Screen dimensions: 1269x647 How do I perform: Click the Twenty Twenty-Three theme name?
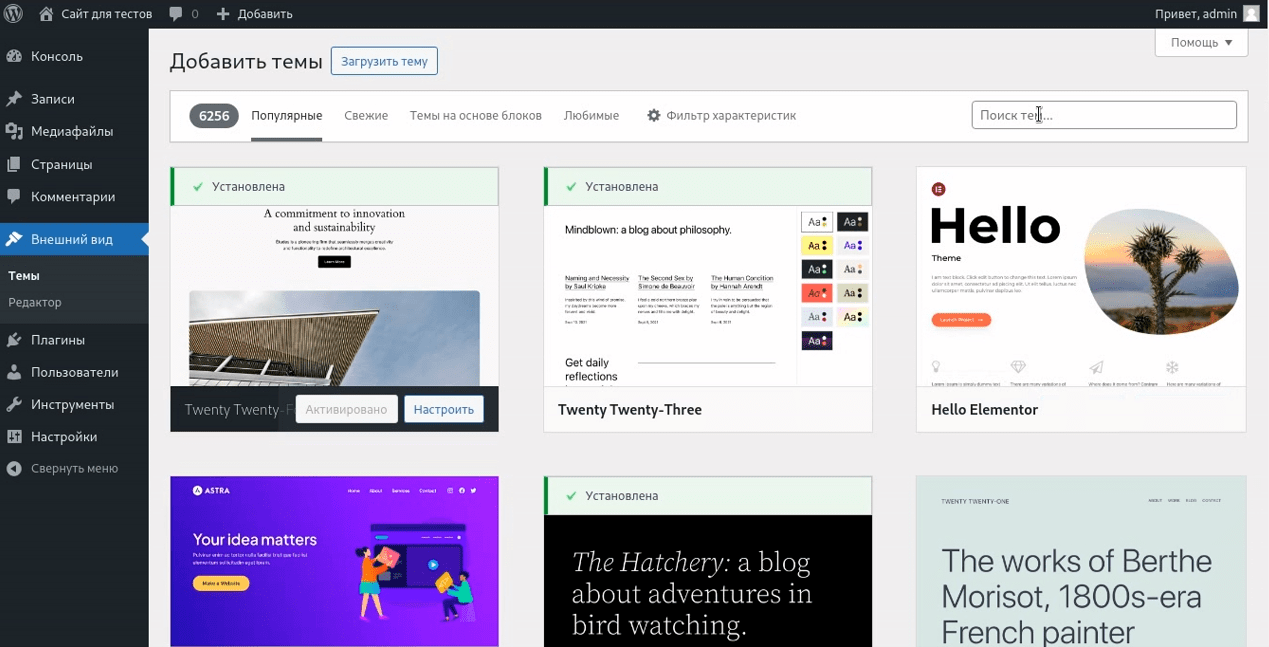tap(630, 410)
